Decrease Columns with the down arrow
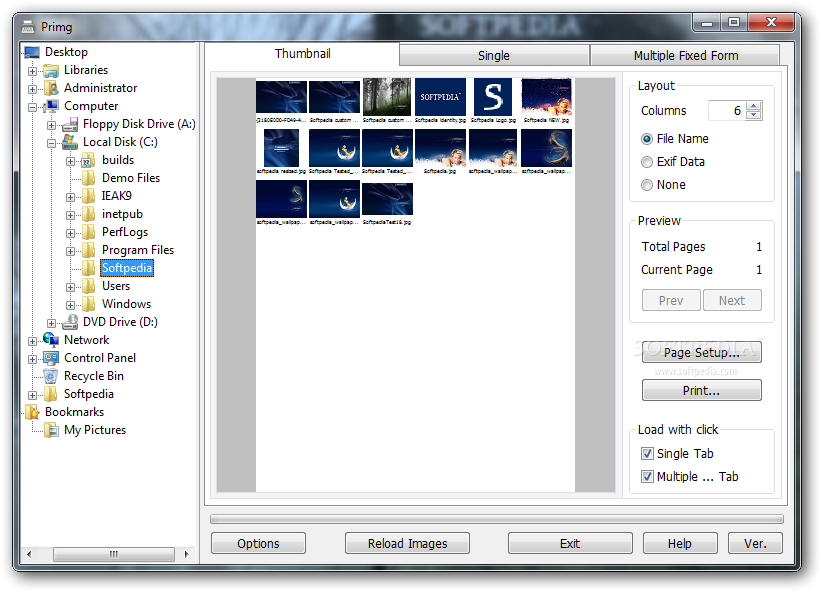This screenshot has height=592, width=822. (753, 115)
